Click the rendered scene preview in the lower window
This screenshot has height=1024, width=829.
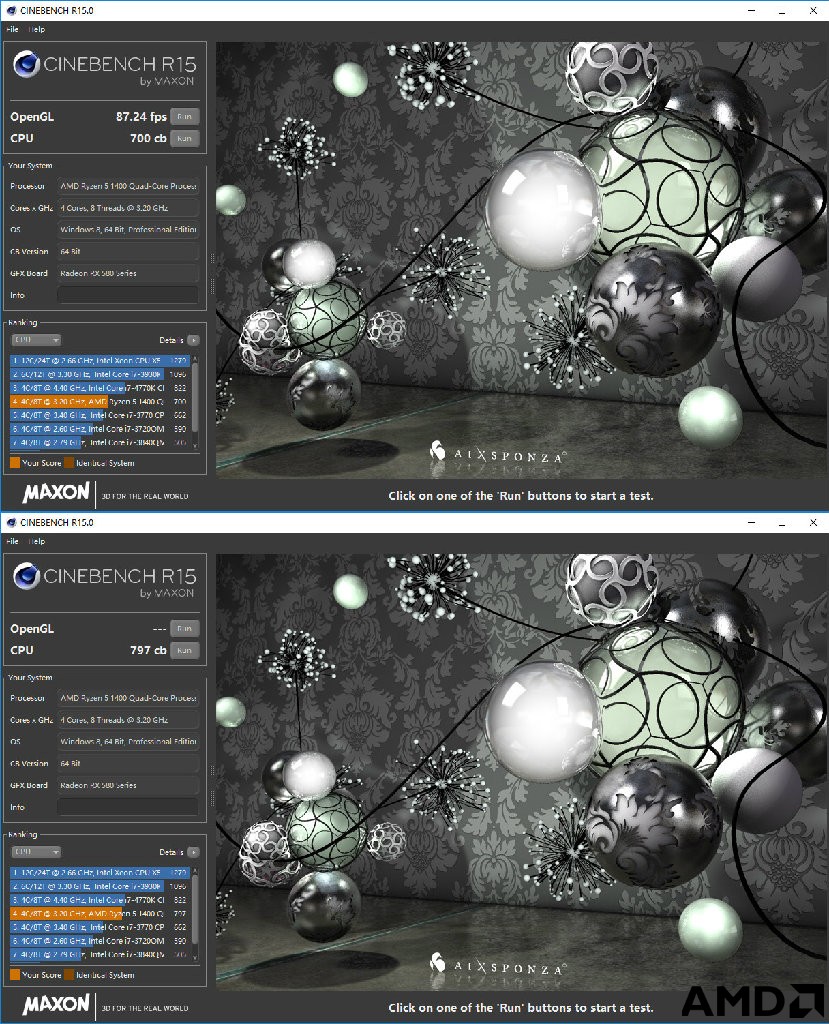click(522, 772)
